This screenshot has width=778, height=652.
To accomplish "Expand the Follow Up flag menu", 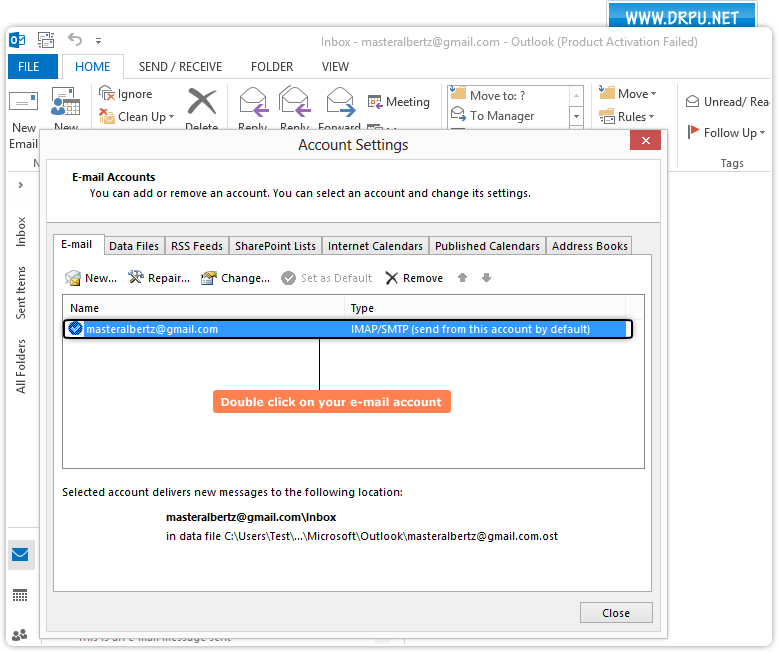I will point(726,132).
